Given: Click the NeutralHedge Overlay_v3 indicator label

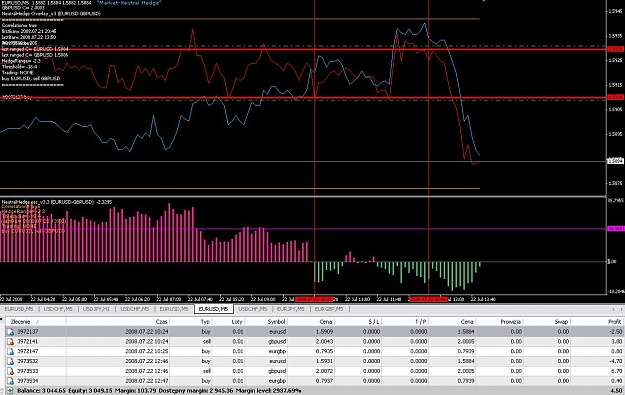Looking at the screenshot, I should click(51, 14).
